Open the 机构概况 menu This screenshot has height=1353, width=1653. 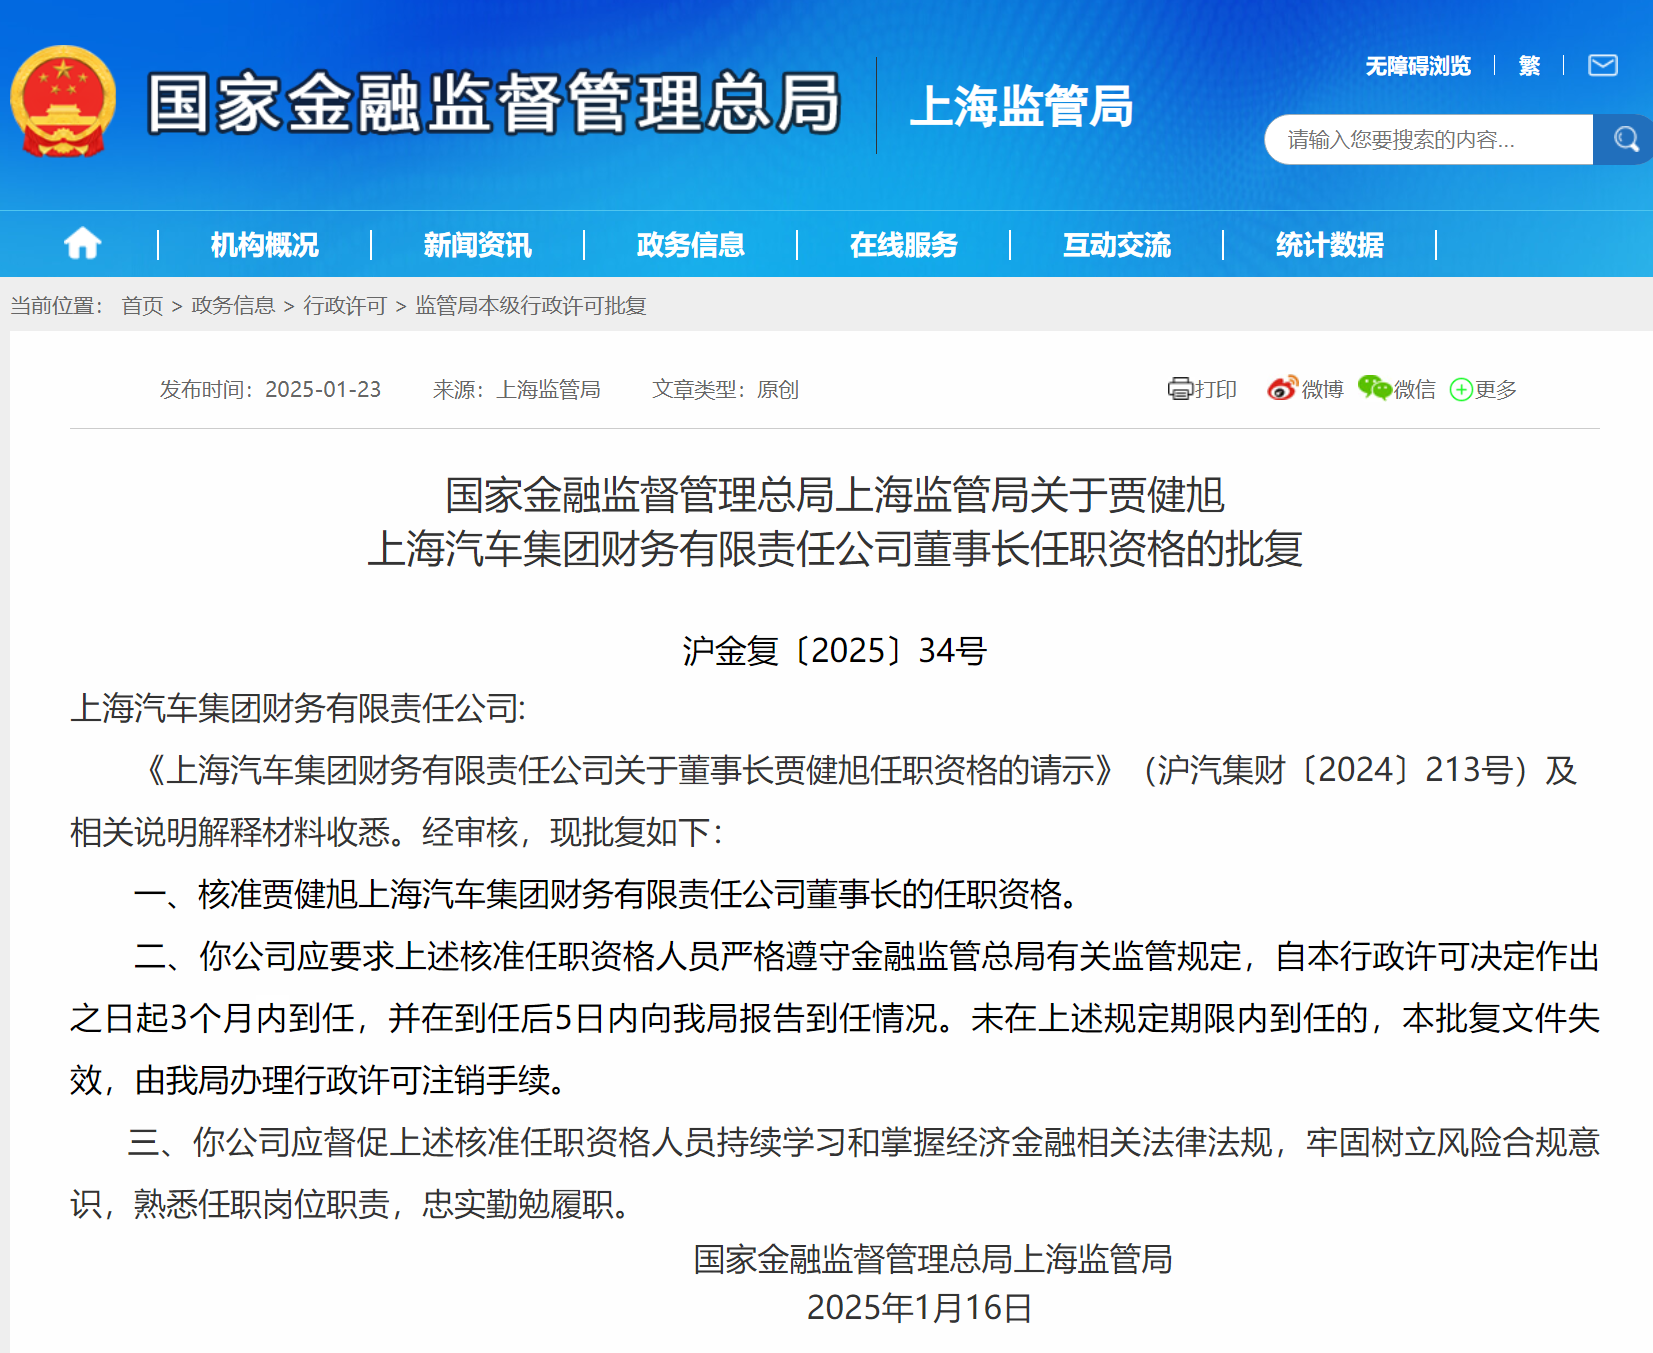[264, 245]
